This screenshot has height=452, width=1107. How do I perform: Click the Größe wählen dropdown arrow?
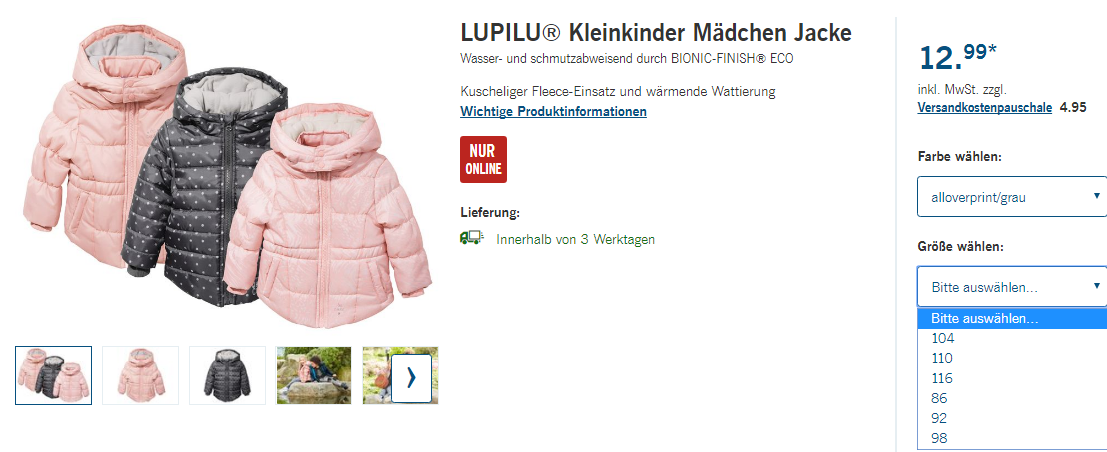tap(1096, 285)
